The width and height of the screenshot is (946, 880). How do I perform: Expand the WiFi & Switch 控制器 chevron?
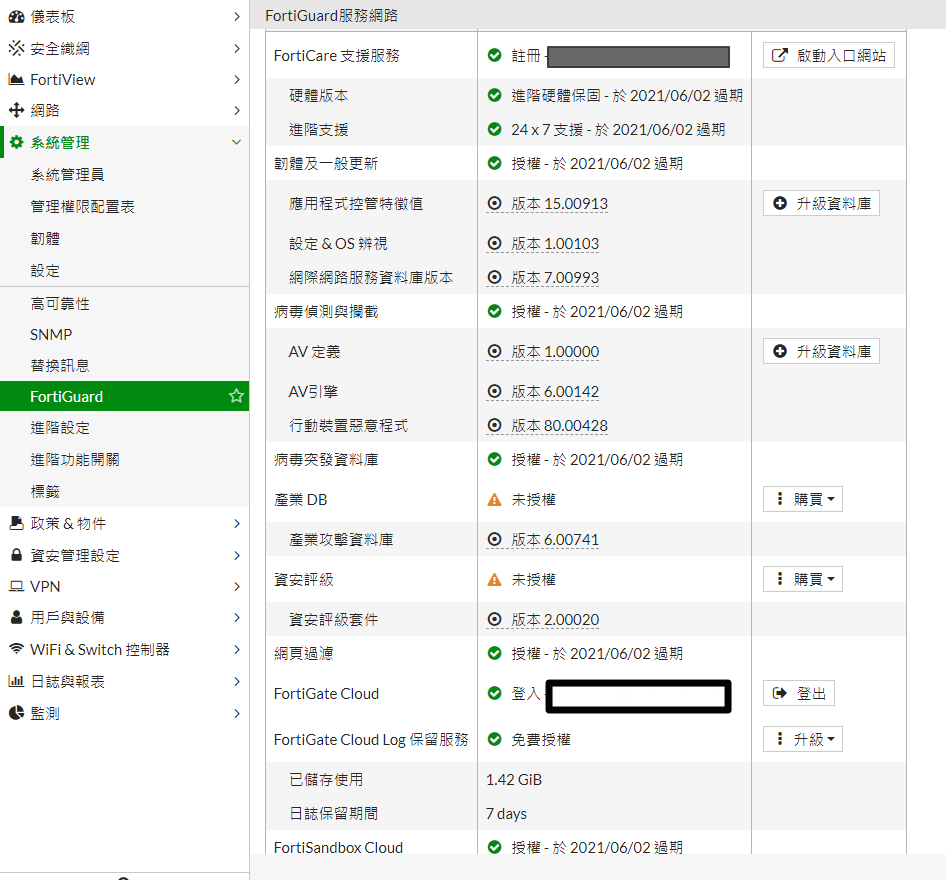236,650
